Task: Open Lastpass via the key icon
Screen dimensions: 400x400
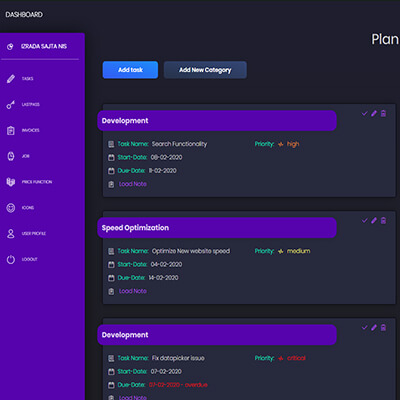Action: point(11,105)
